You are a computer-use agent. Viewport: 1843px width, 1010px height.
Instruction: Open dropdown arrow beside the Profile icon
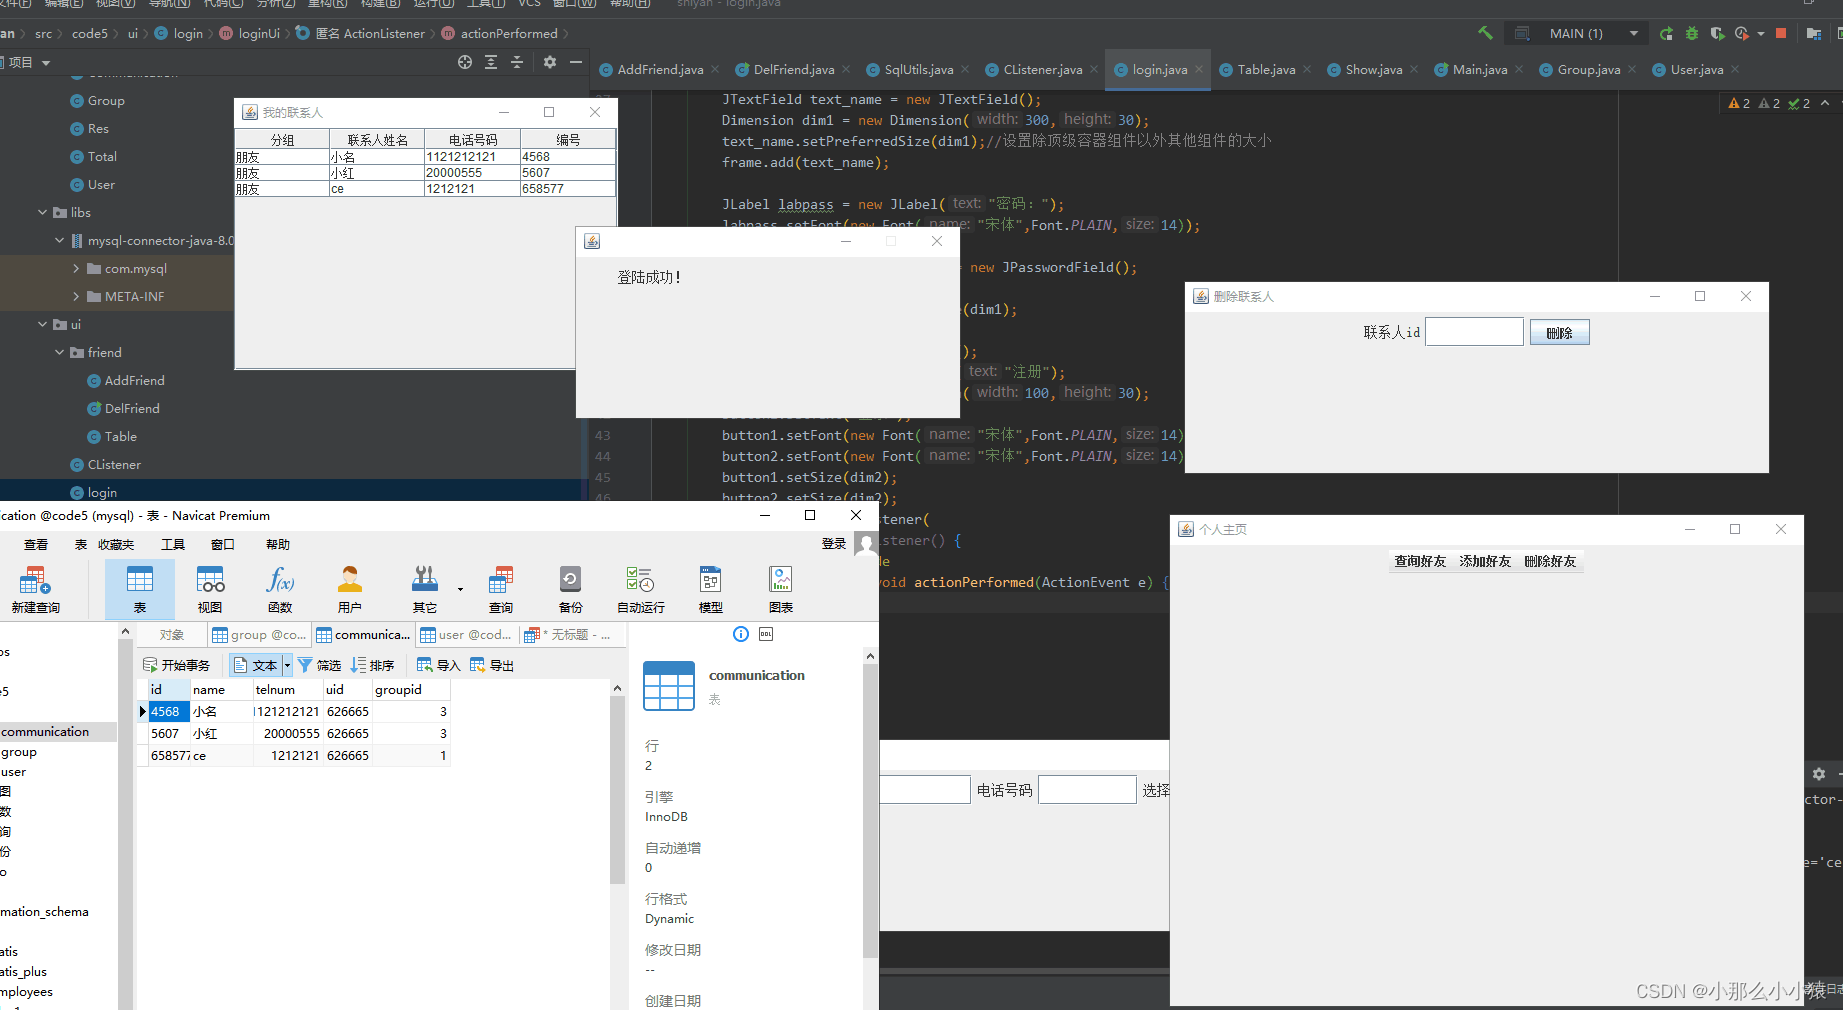point(1761,33)
